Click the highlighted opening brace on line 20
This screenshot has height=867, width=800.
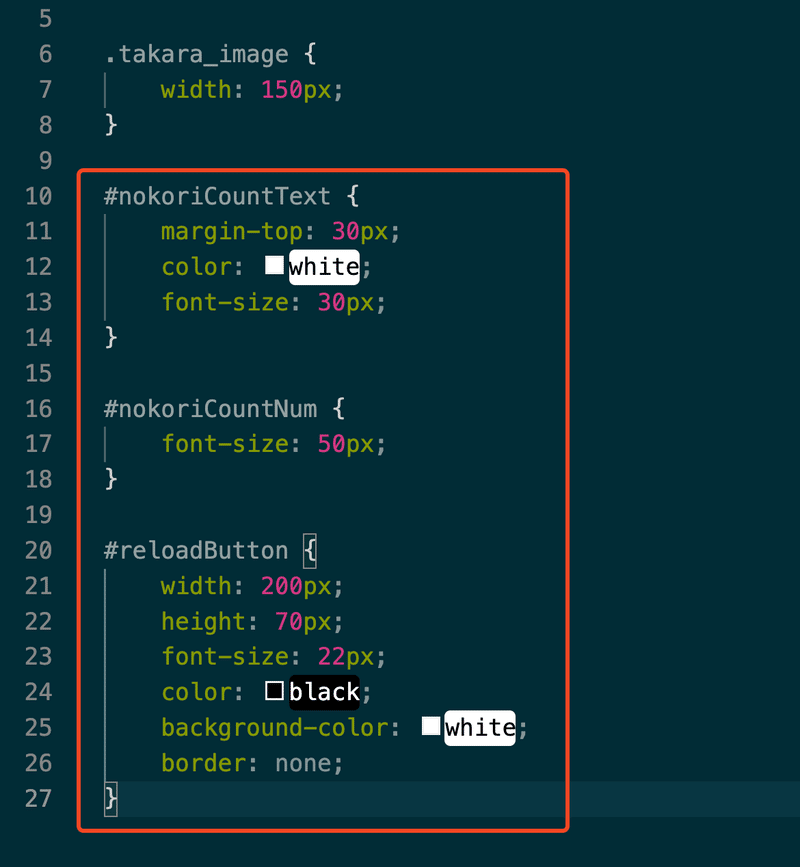pyautogui.click(x=310, y=551)
